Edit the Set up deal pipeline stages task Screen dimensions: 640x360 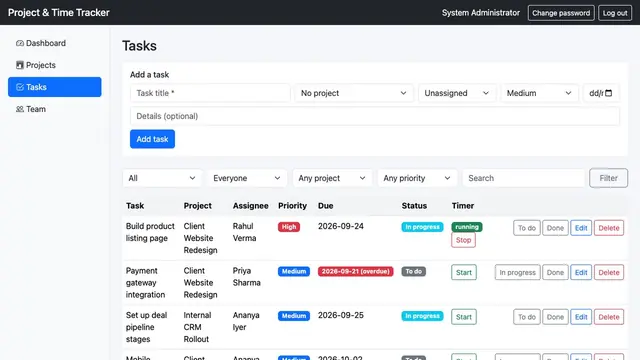(581, 317)
